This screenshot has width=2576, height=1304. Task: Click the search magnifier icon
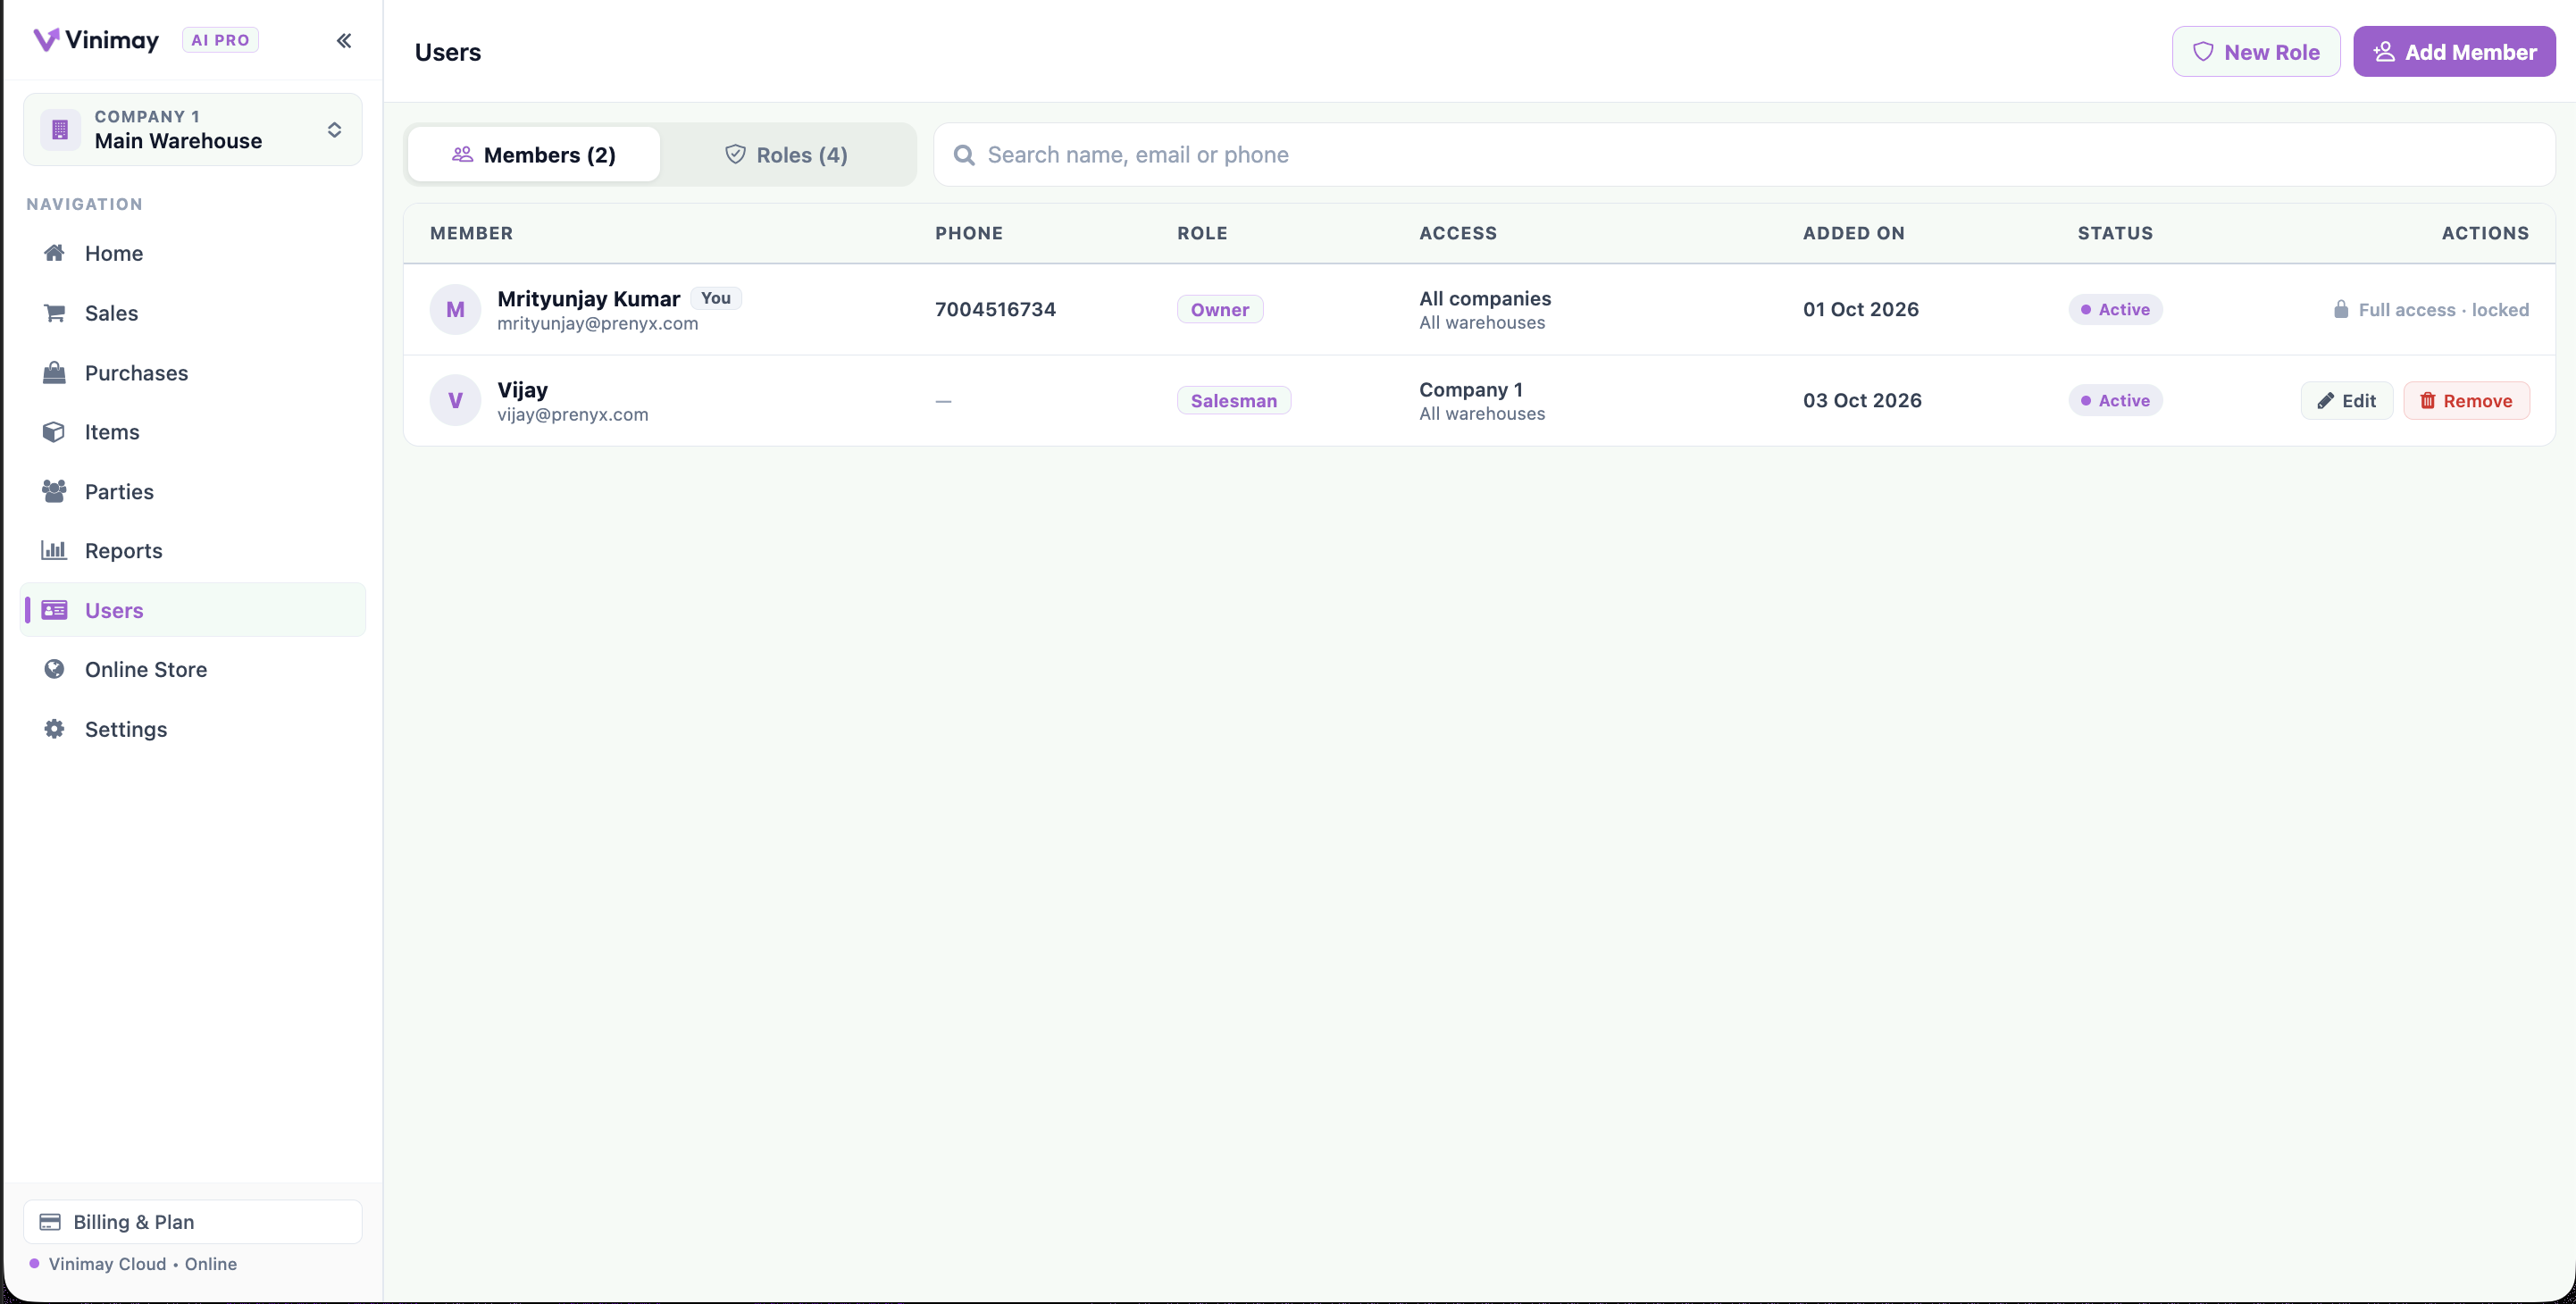(964, 155)
